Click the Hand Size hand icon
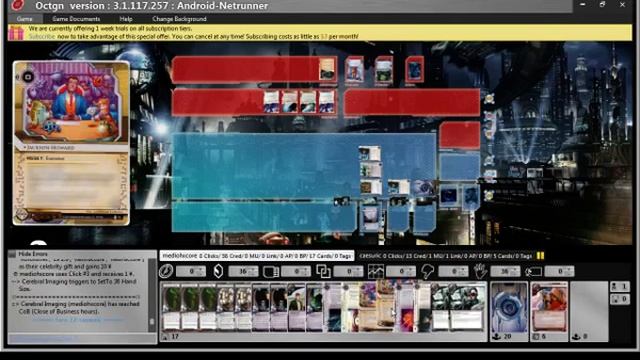 (x=480, y=271)
